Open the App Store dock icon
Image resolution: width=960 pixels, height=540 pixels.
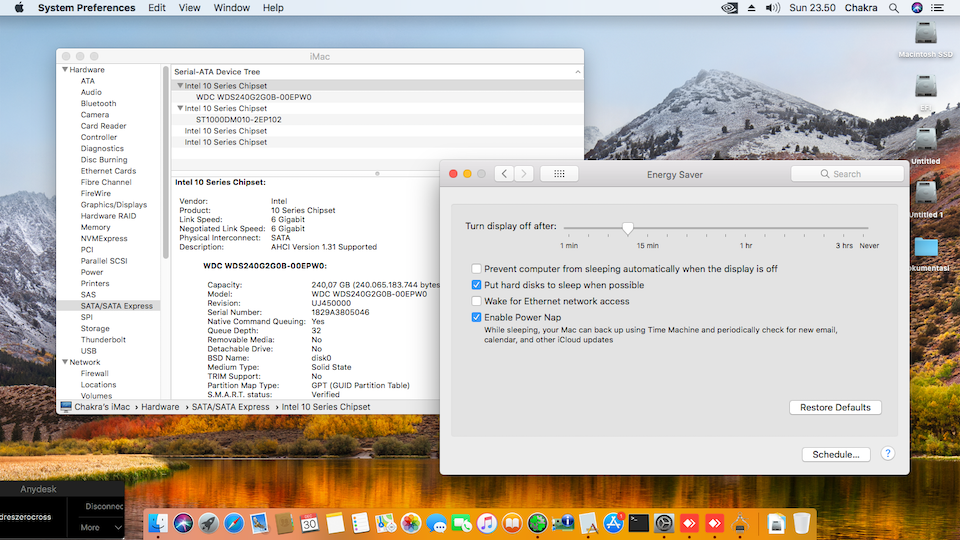(614, 522)
